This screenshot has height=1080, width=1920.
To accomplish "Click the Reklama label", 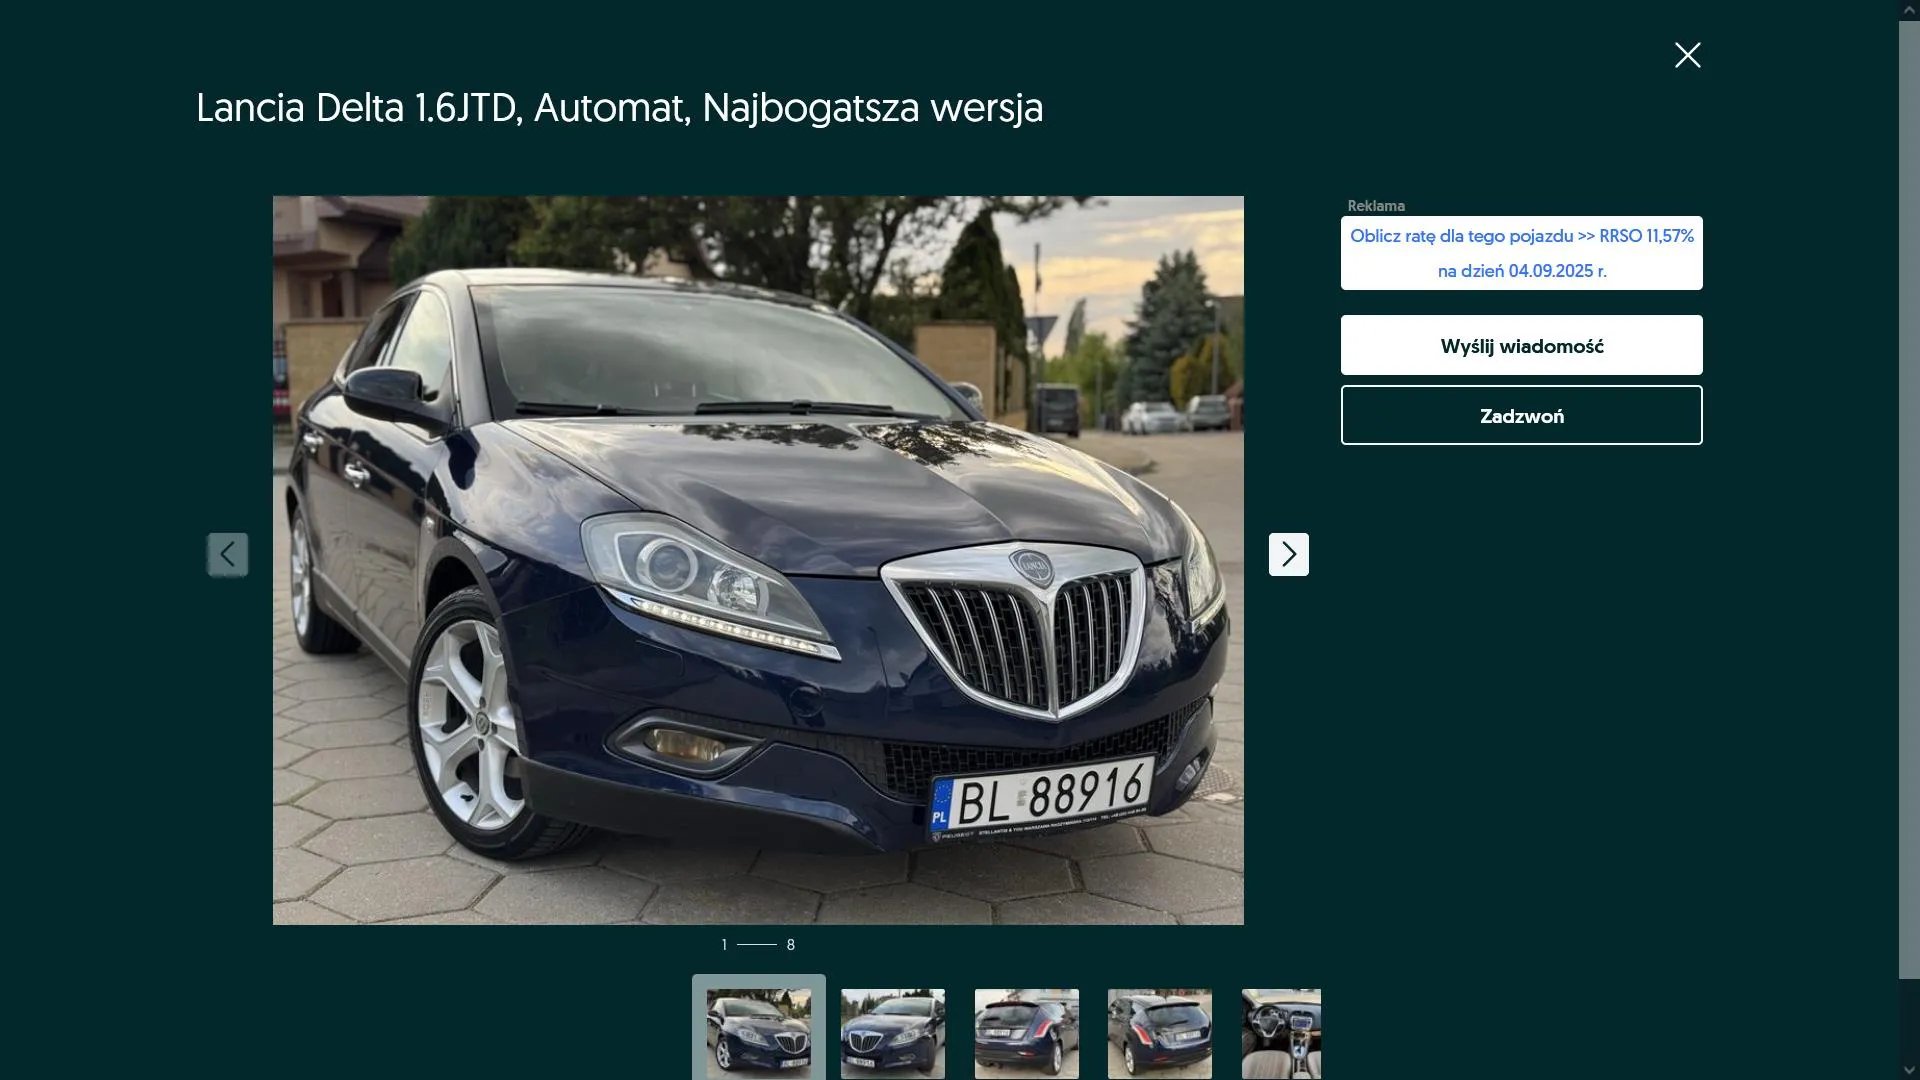I will [x=1376, y=205].
